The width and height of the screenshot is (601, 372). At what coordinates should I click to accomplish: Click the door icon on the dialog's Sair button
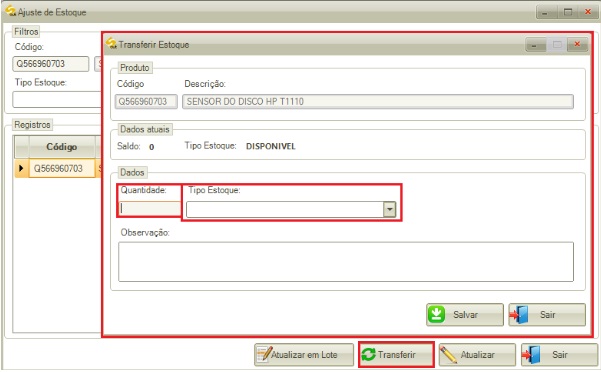[x=519, y=315]
